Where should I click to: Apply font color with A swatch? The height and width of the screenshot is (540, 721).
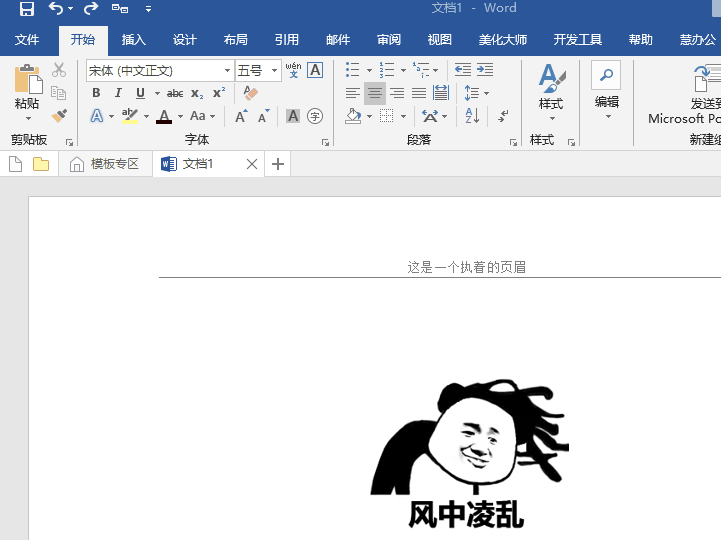pos(164,116)
